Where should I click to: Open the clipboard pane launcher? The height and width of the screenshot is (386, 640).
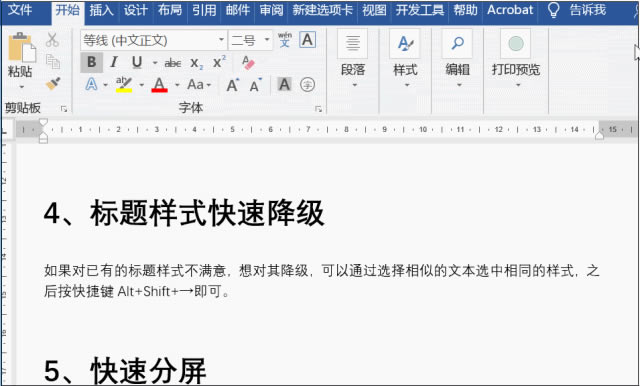64,109
